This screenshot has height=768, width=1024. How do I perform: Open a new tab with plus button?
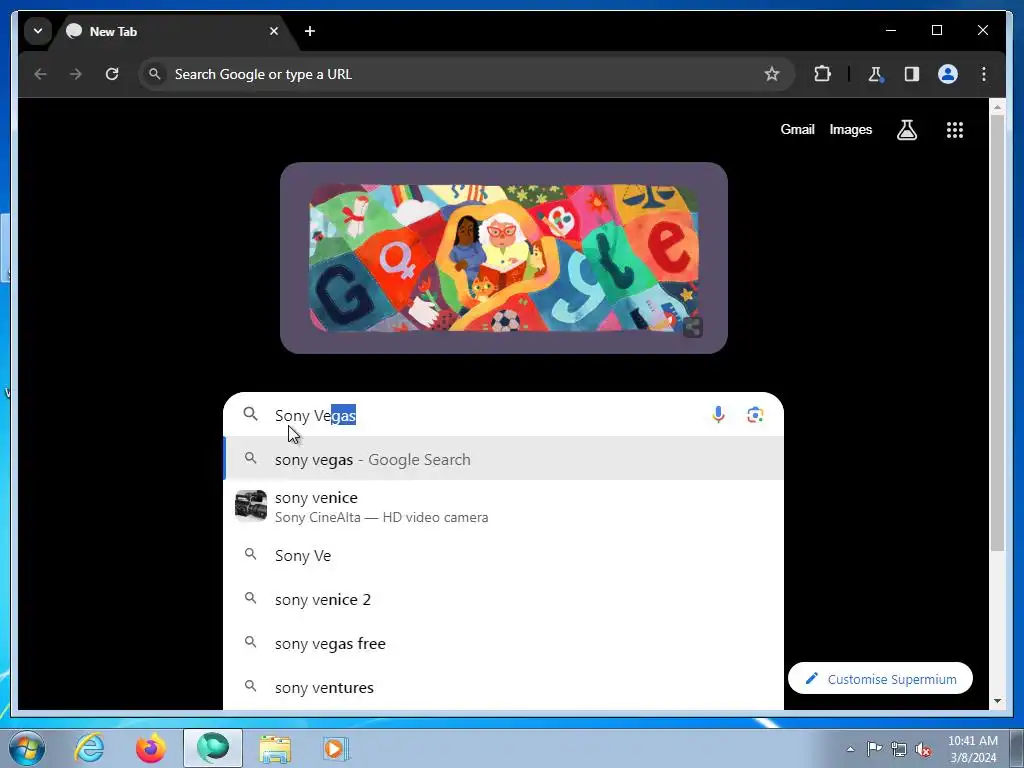[310, 31]
